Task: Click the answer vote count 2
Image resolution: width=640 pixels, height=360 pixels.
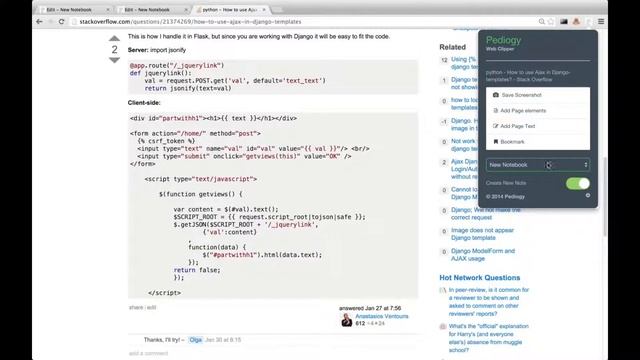Action: 114,49
